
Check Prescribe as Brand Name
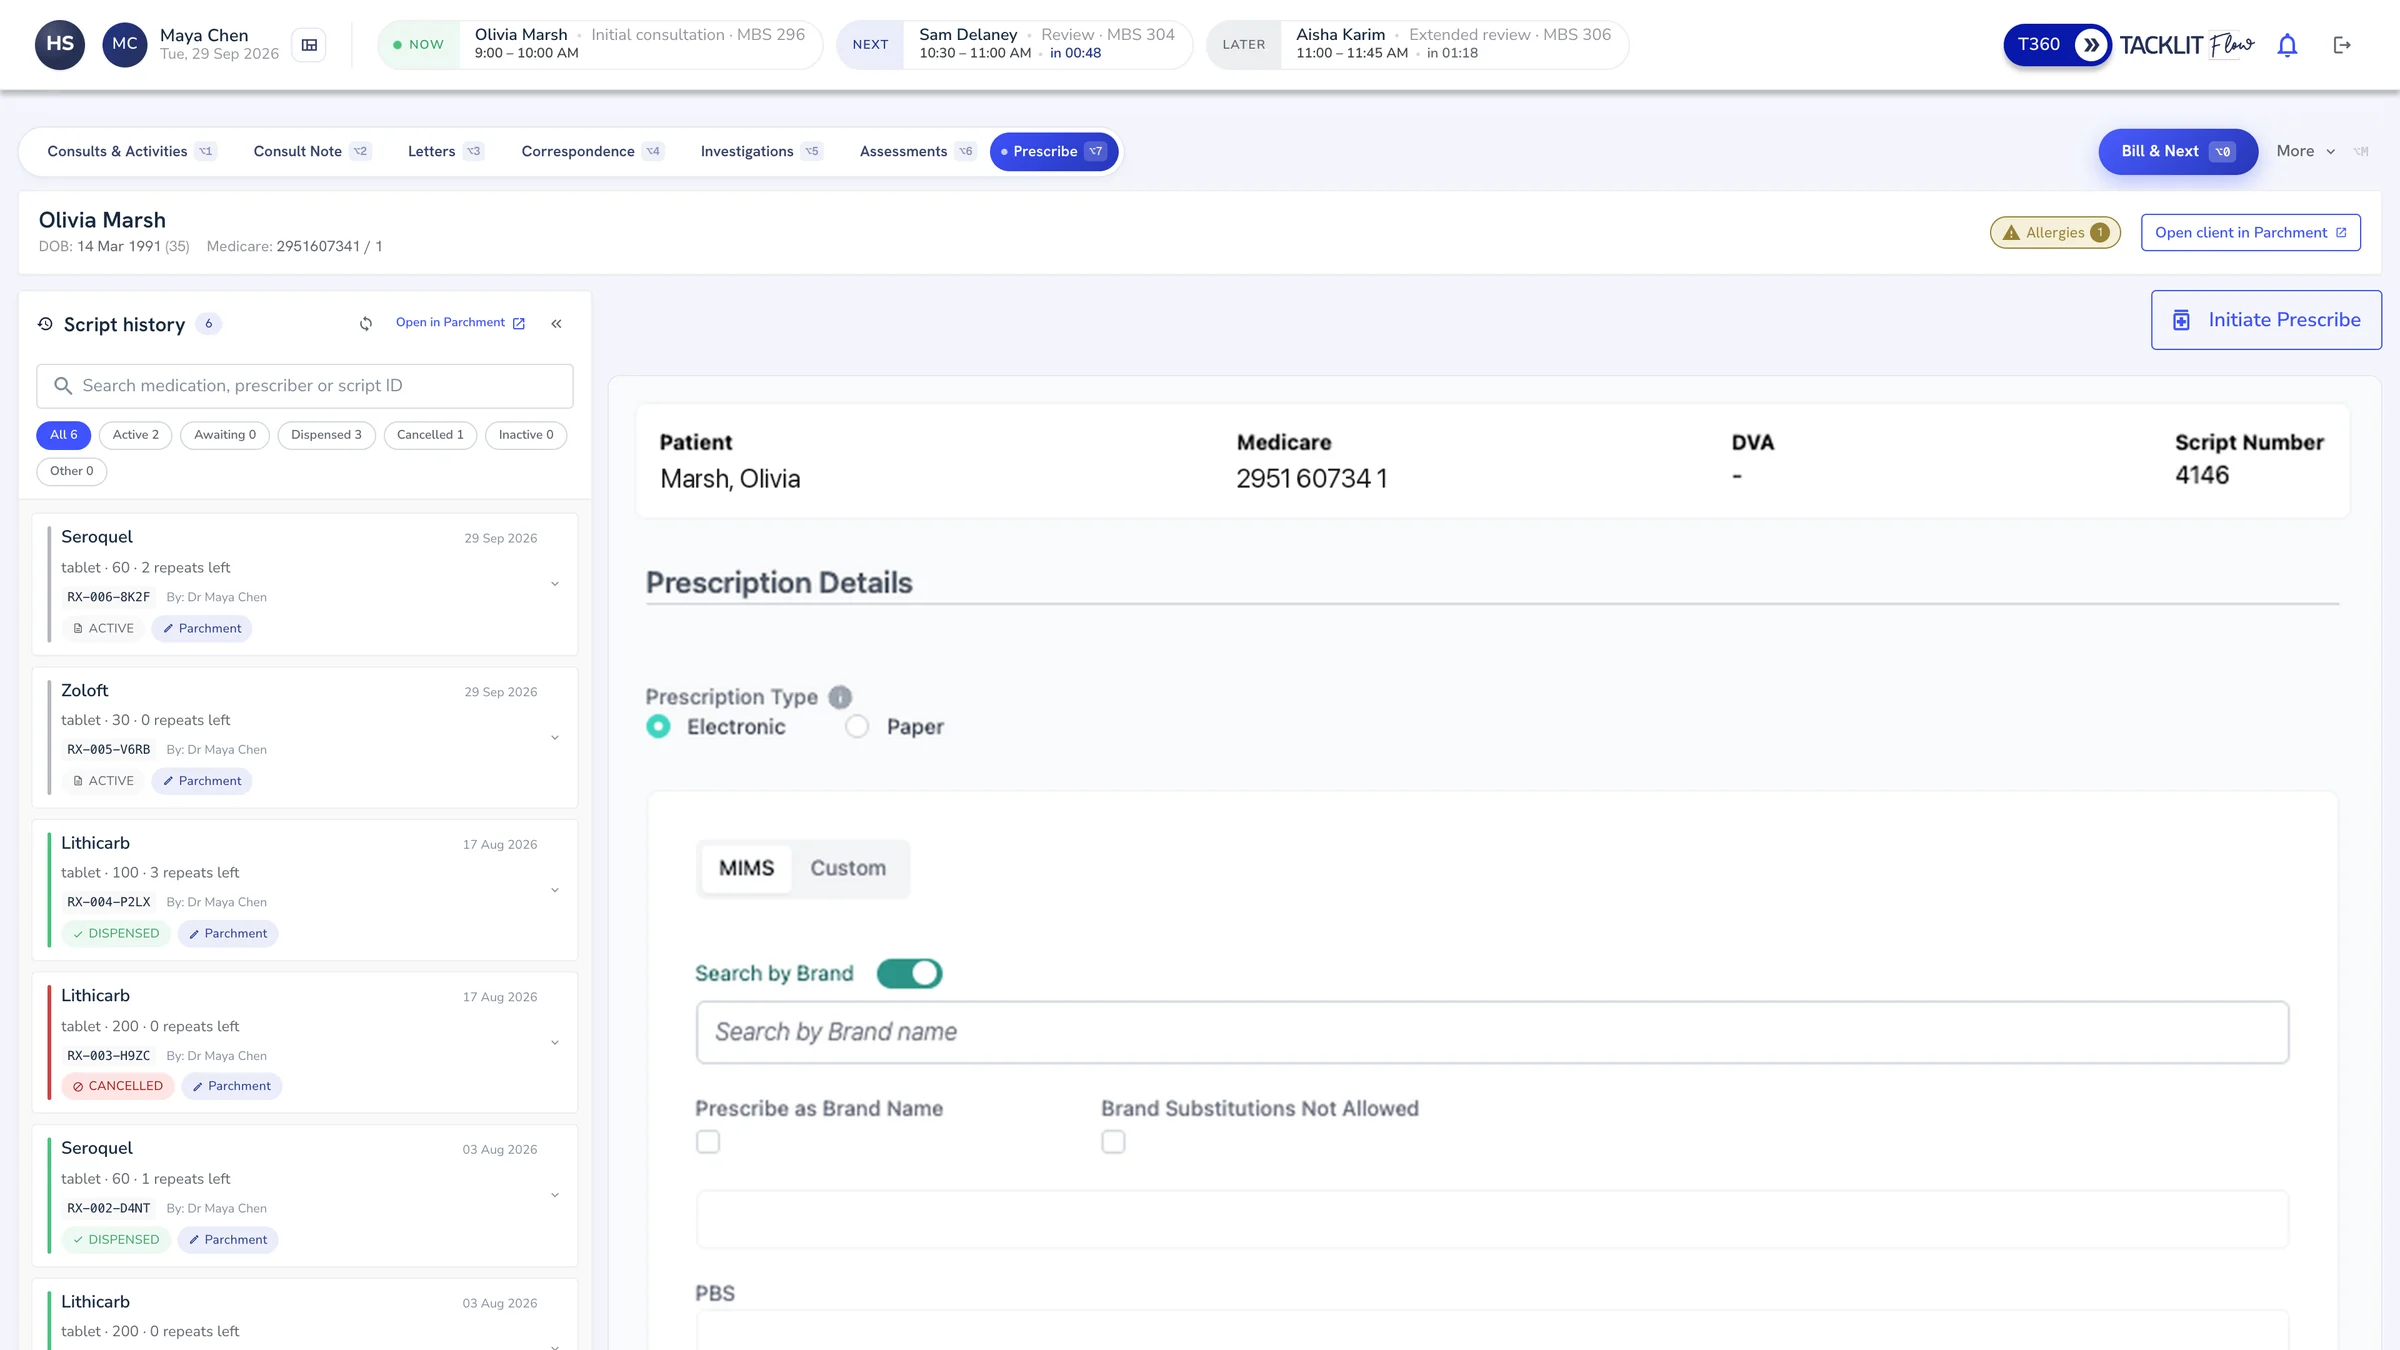coord(708,1141)
